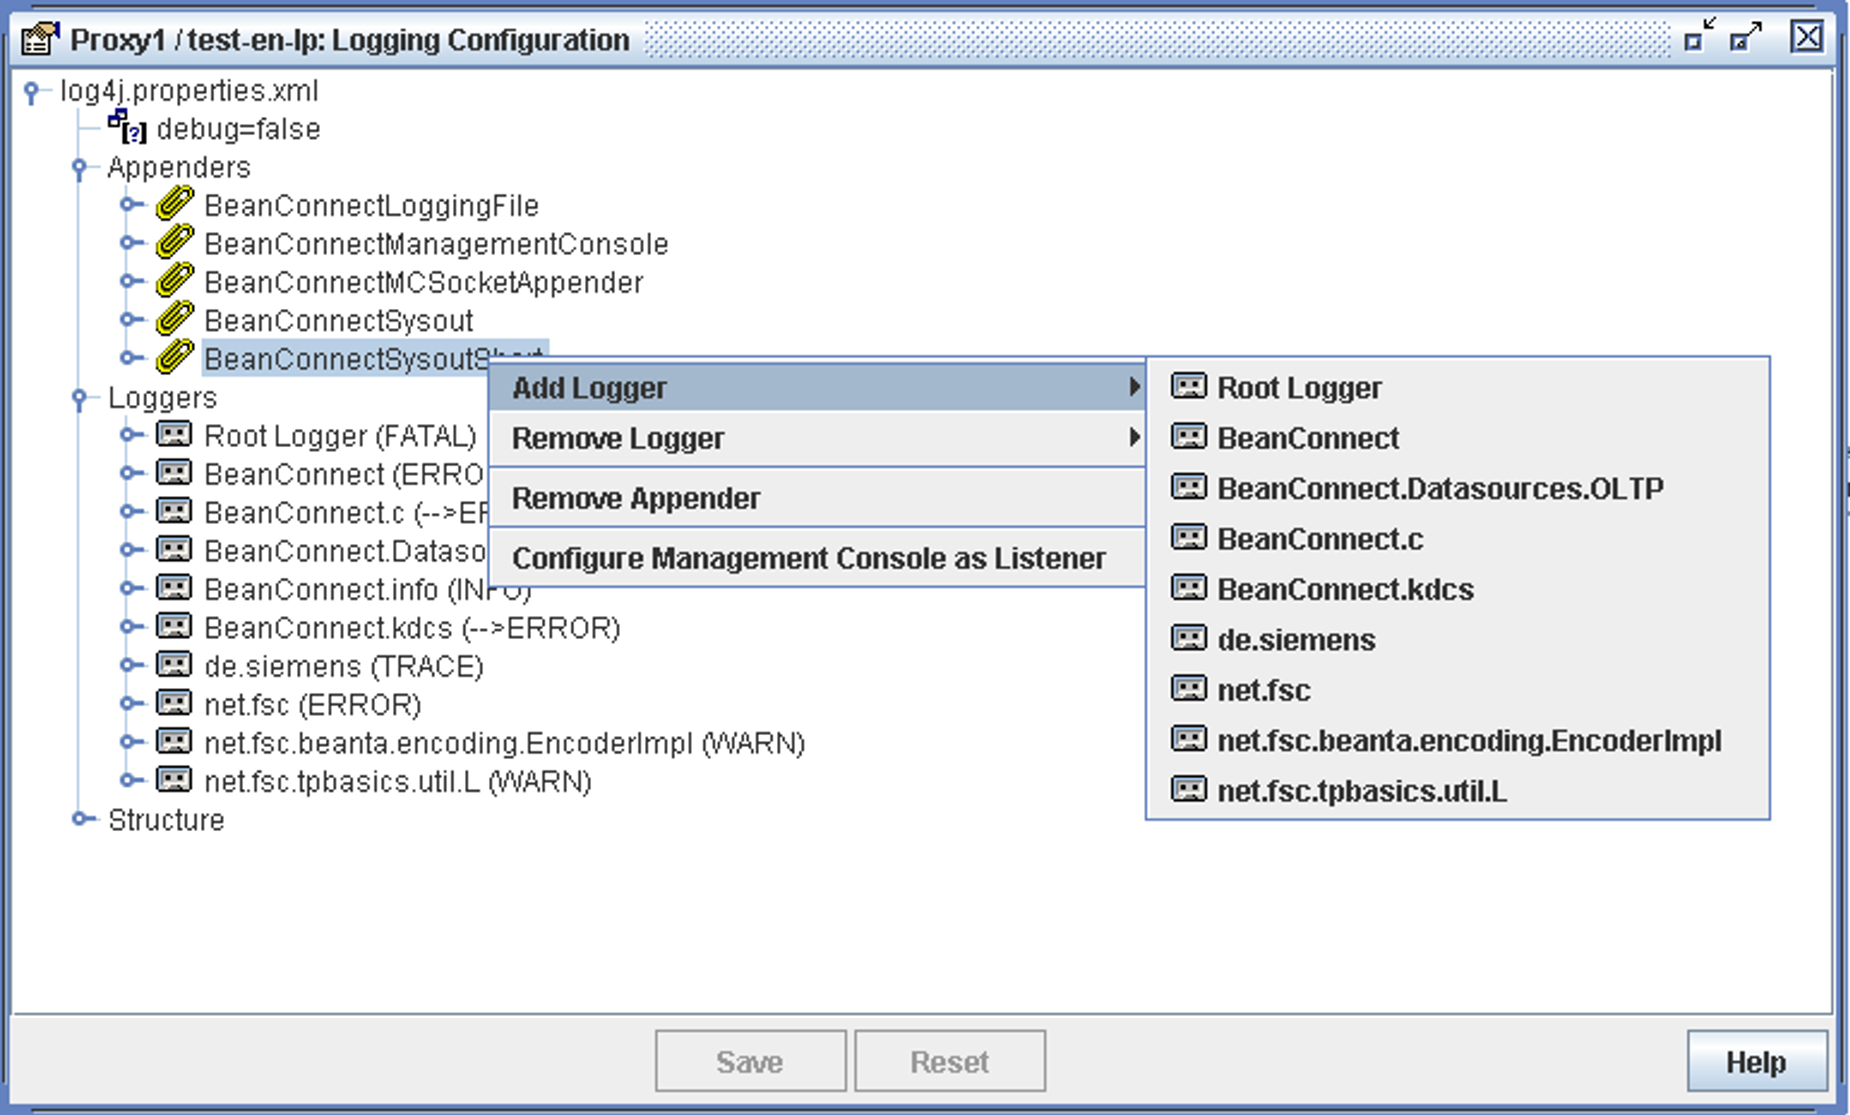Image resolution: width=1850 pixels, height=1115 pixels.
Task: Select the de.siemens (TRACE) logger label
Action: (x=343, y=666)
